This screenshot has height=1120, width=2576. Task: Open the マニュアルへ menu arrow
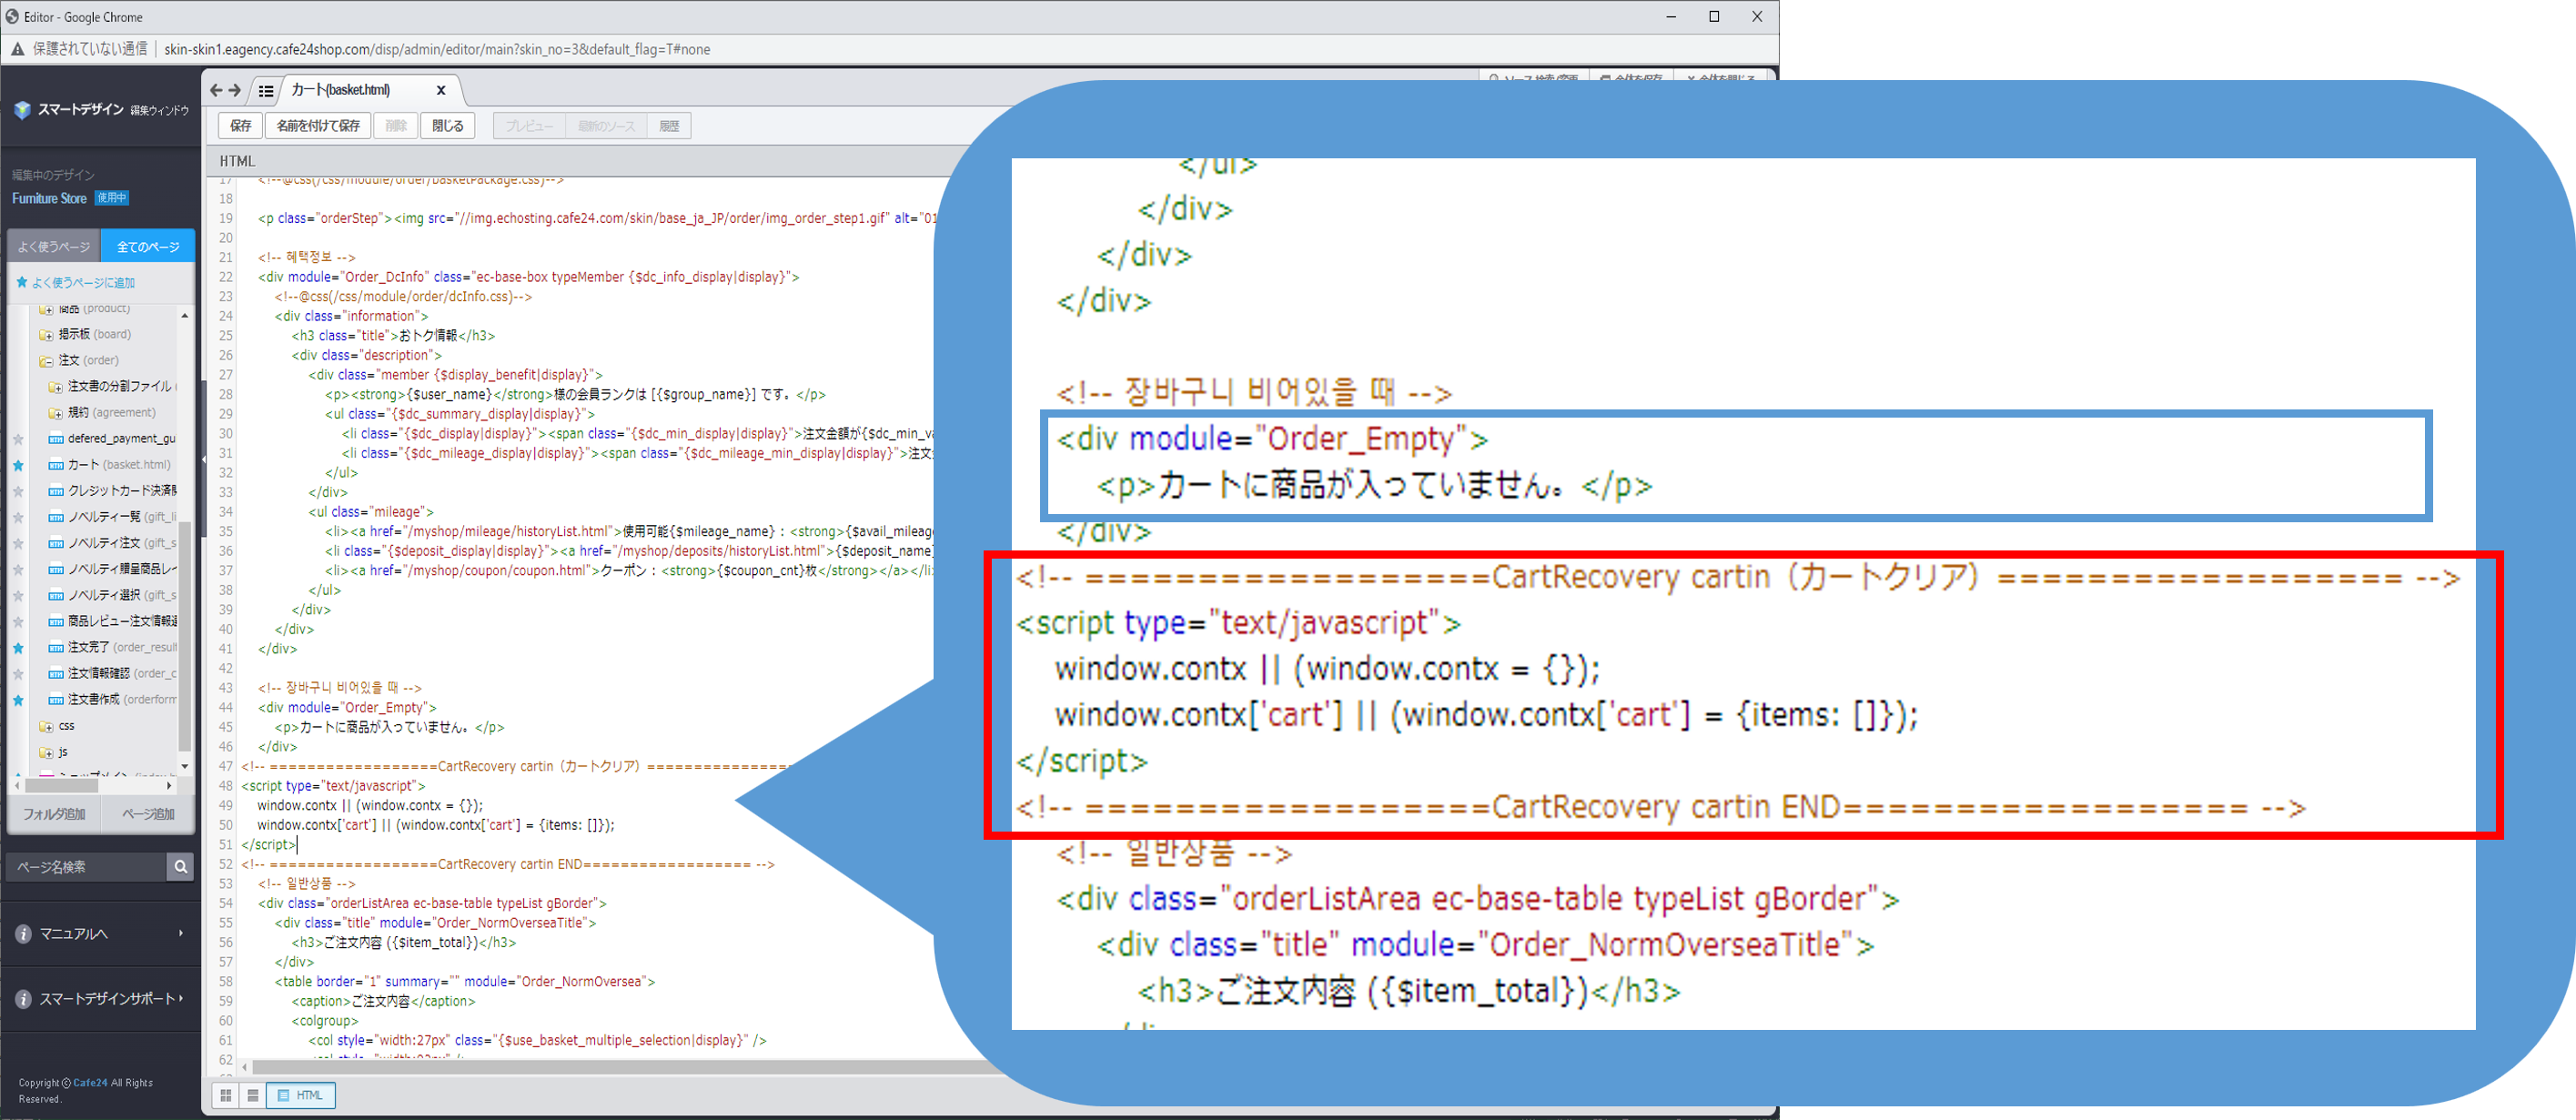[x=181, y=933]
